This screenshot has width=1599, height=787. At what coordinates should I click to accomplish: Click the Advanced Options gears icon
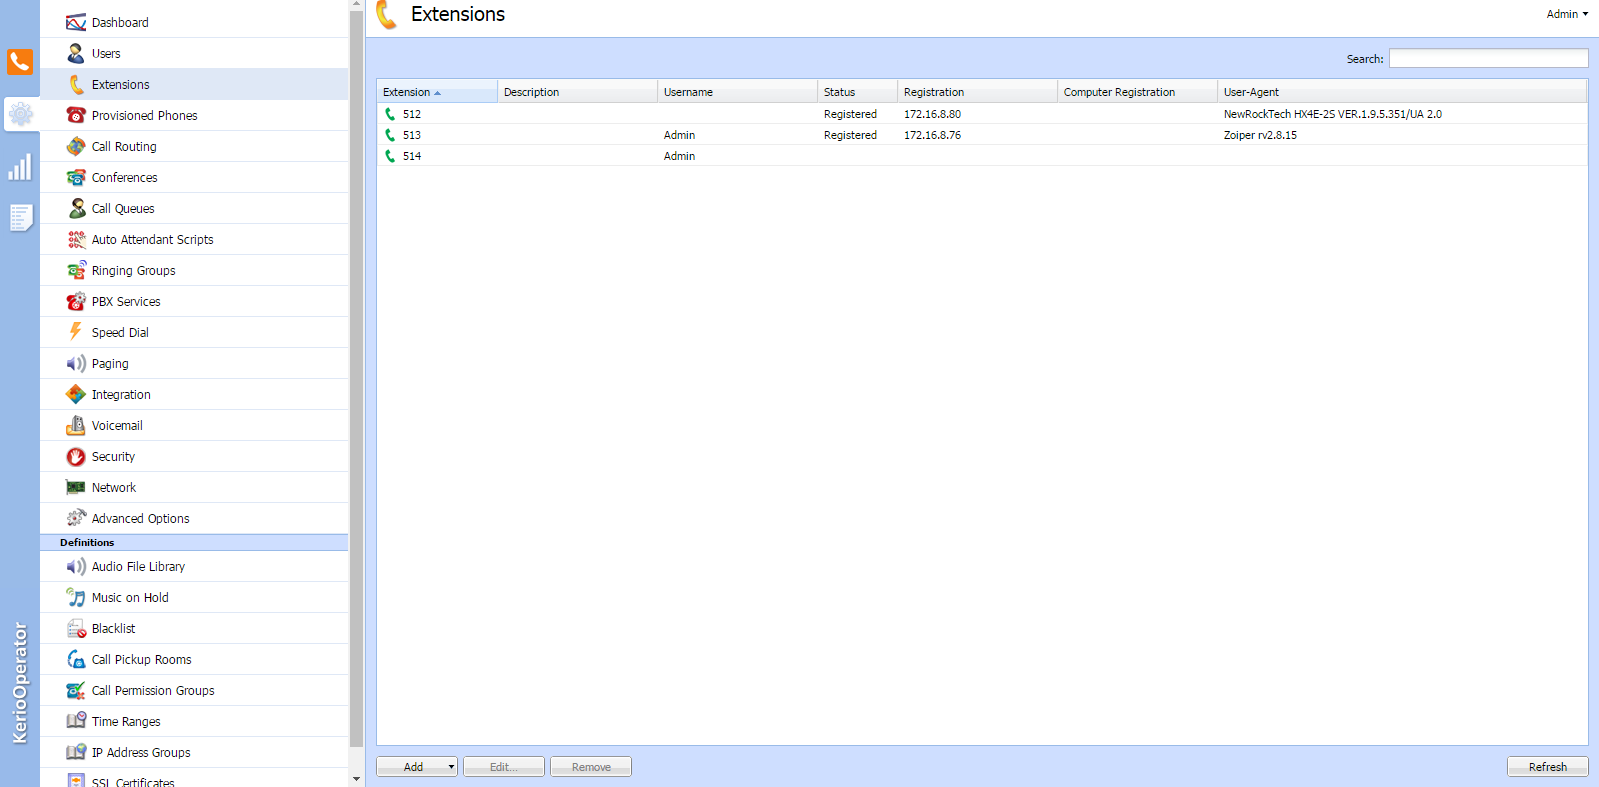click(76, 518)
